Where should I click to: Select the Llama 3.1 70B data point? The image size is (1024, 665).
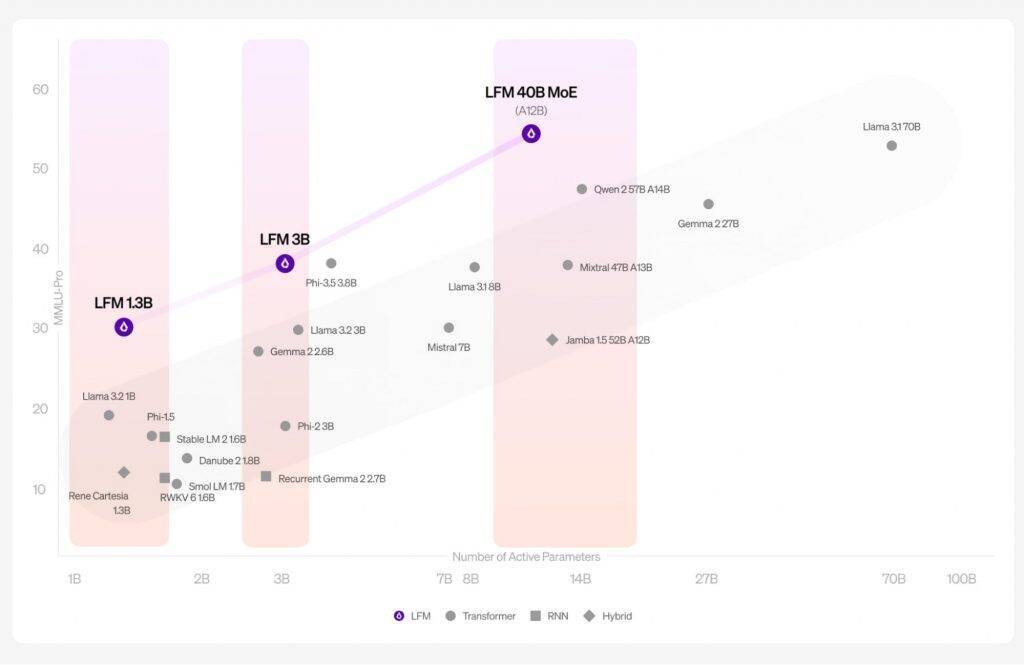click(892, 146)
